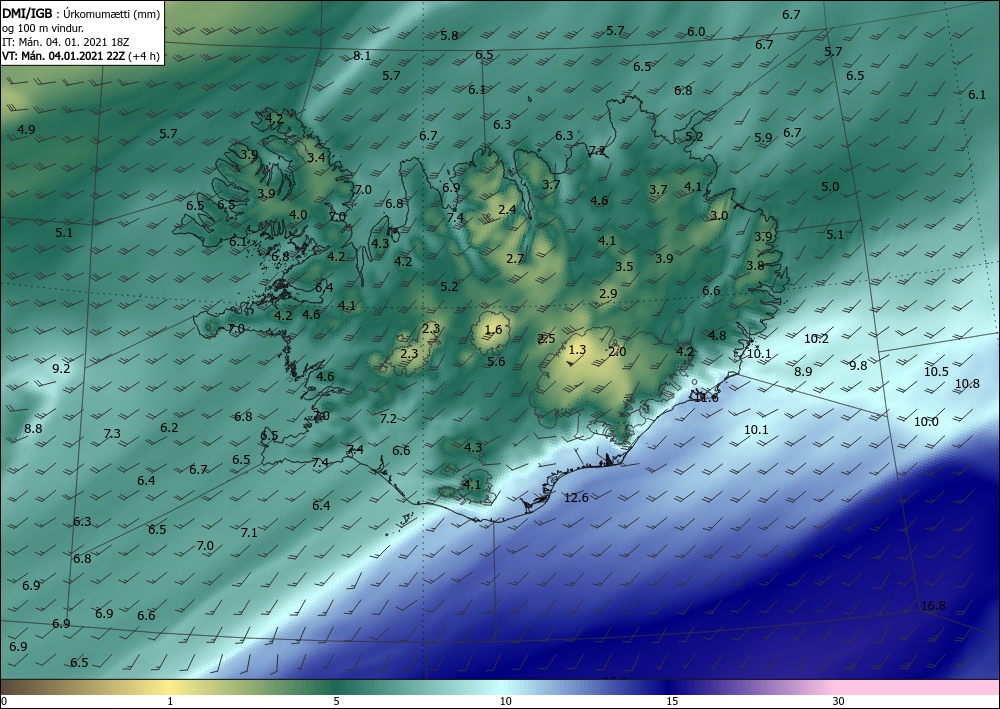
Task: Click the 3.5 value in the east interior
Action: coord(624,267)
